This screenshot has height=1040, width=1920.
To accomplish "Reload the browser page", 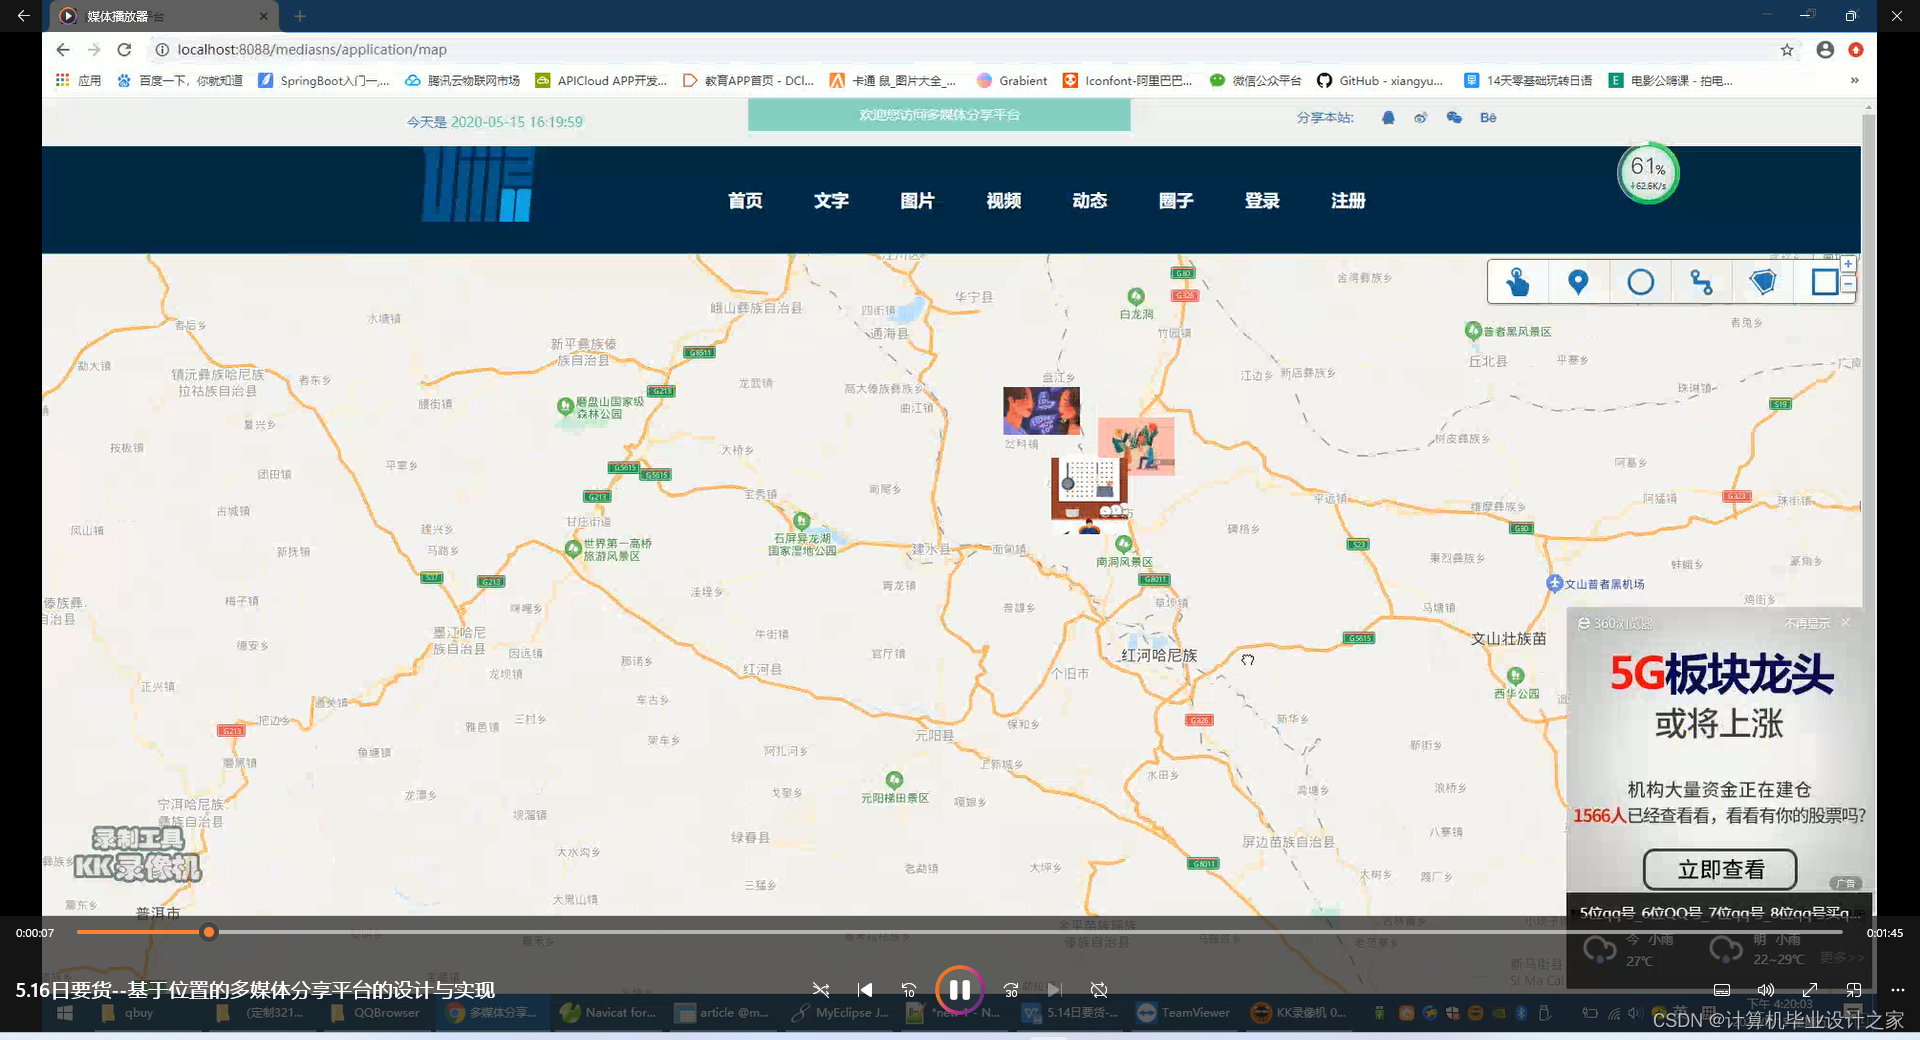I will click(124, 49).
